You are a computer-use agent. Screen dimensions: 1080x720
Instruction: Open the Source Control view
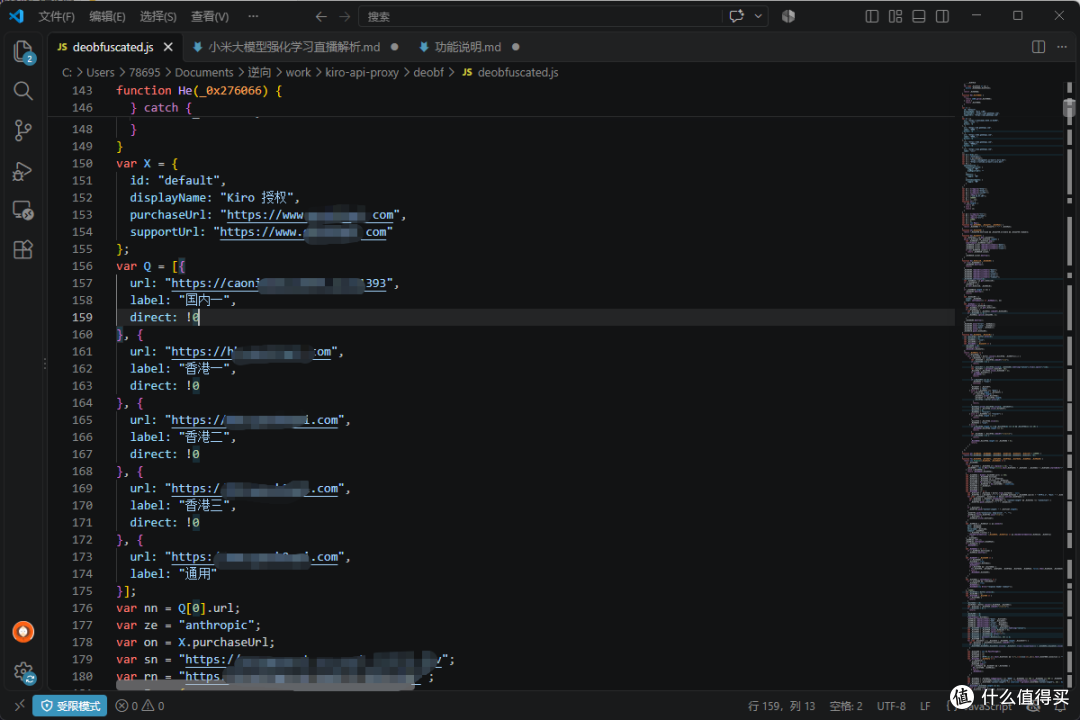point(23,130)
